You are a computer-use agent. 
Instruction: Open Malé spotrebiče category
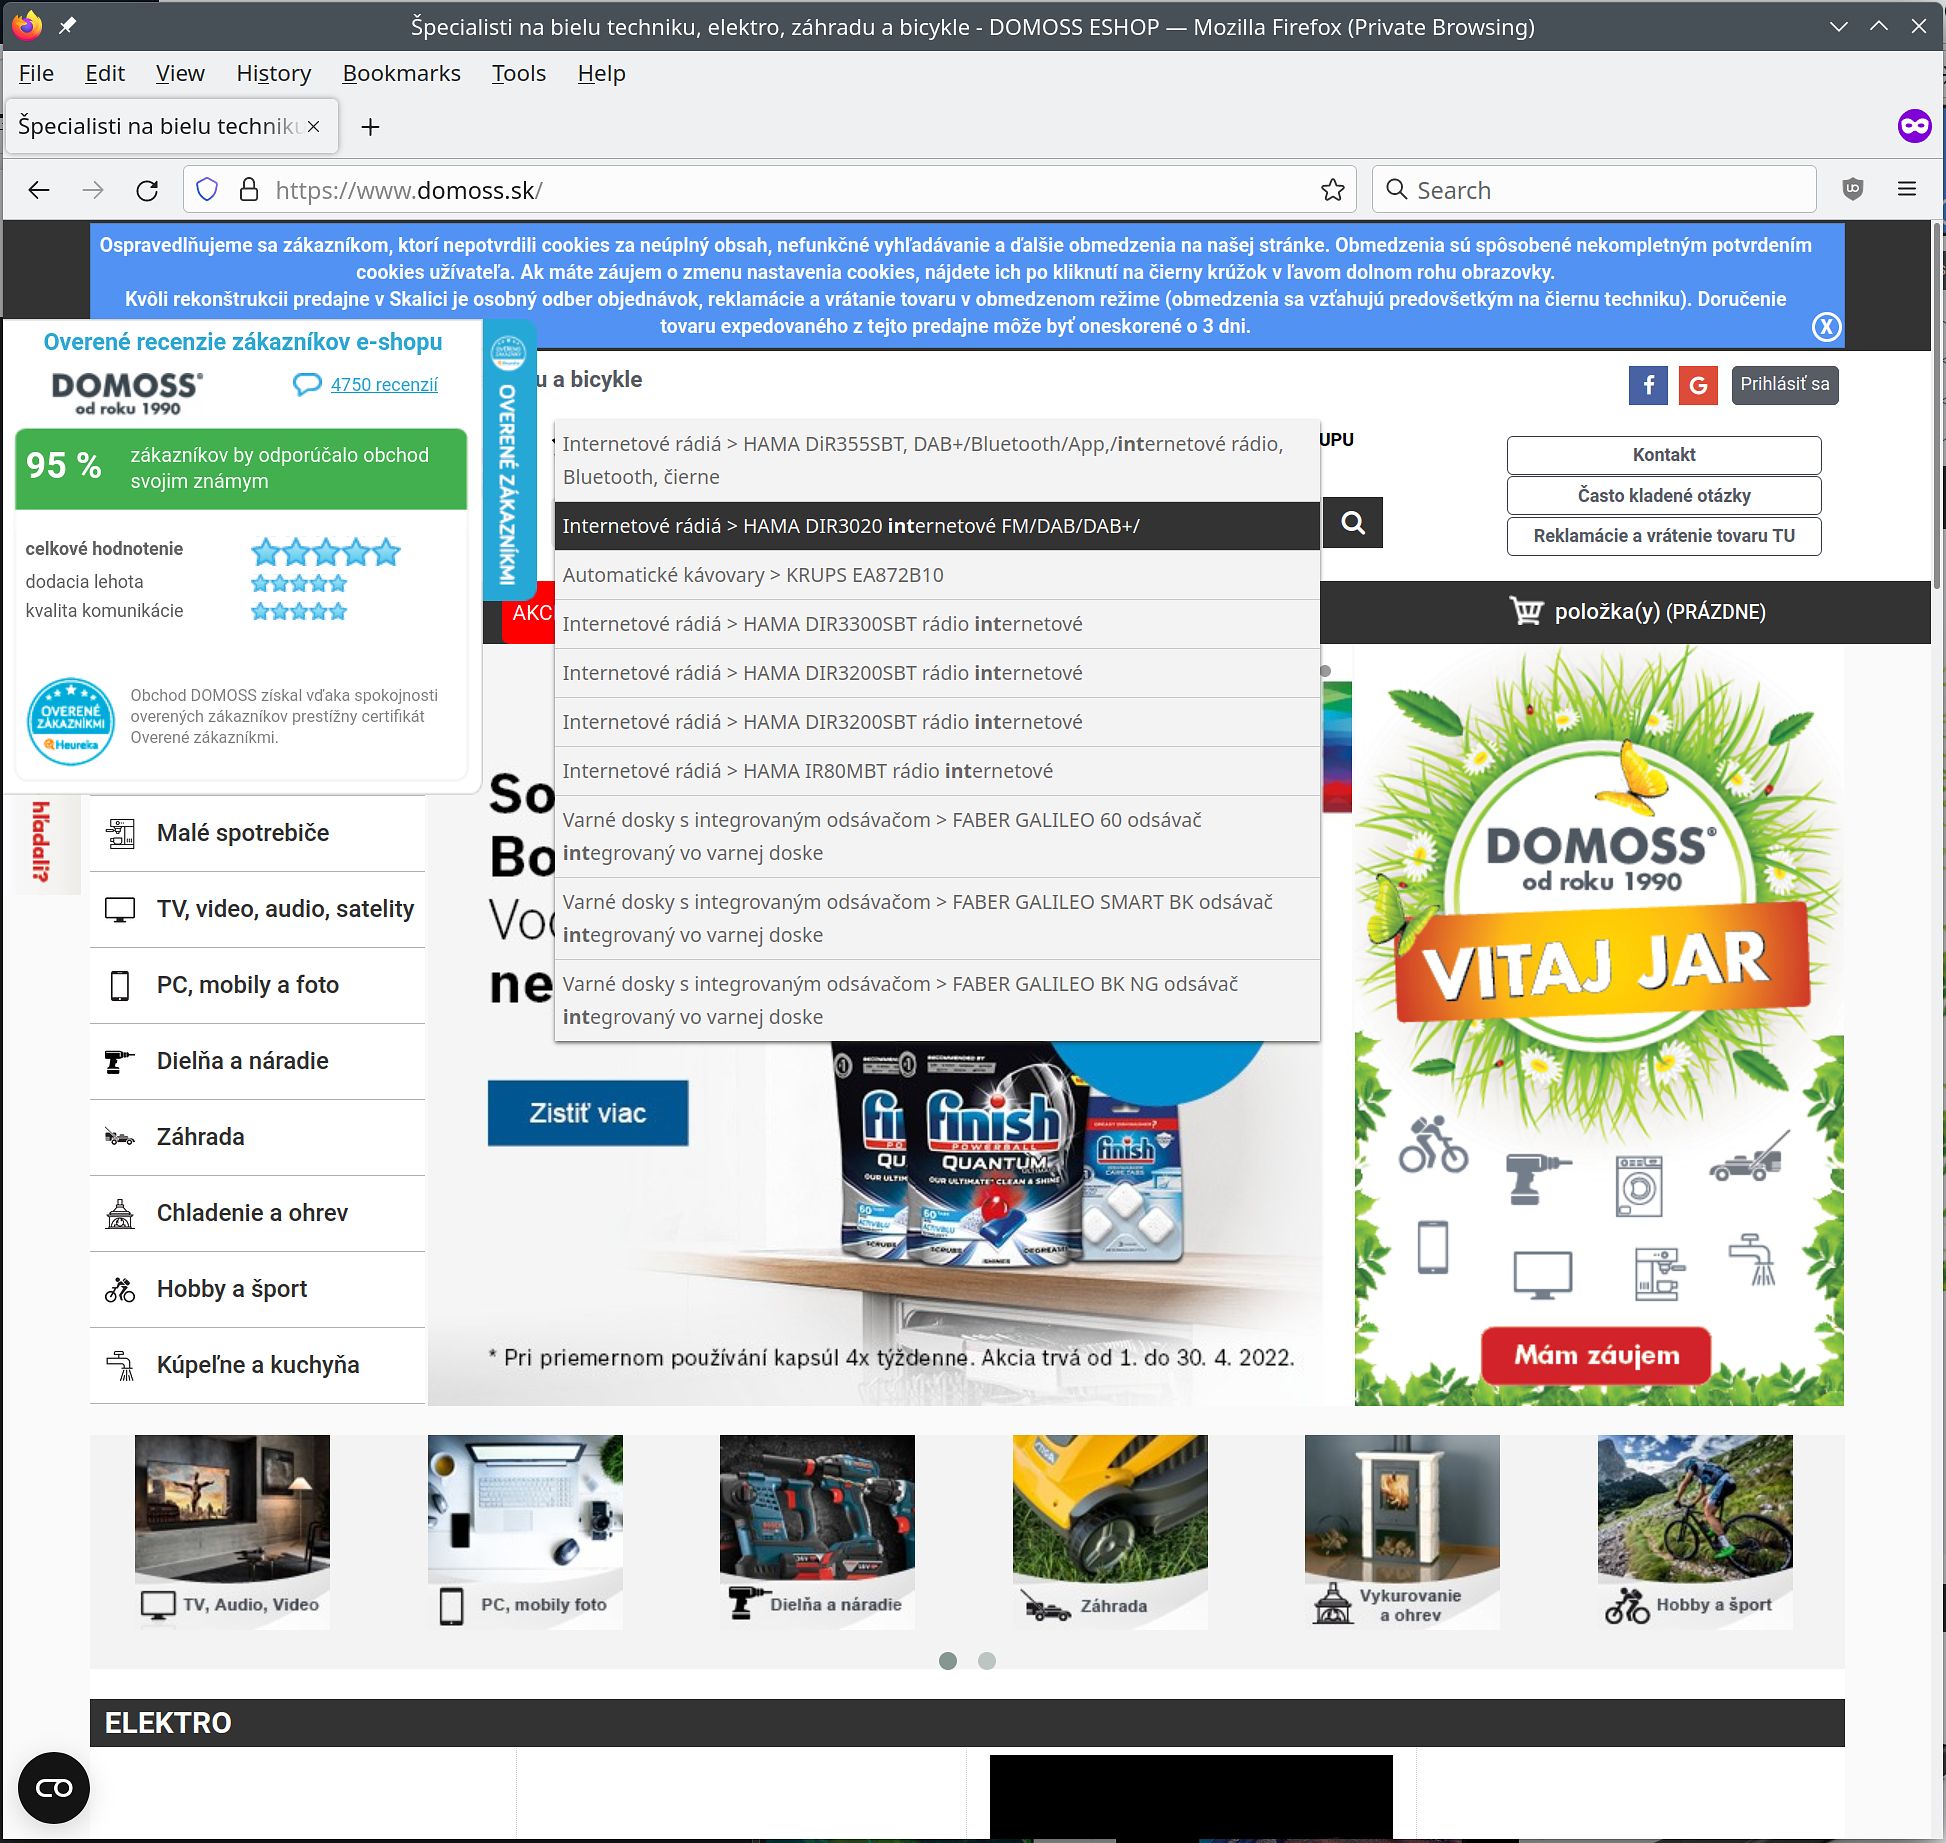(257, 833)
